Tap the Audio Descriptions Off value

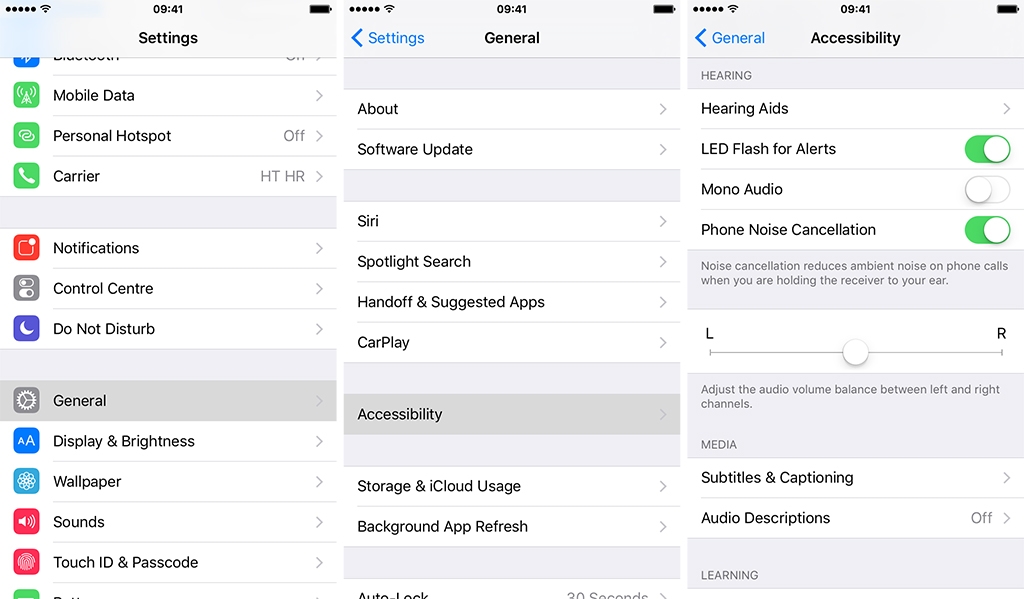(982, 518)
